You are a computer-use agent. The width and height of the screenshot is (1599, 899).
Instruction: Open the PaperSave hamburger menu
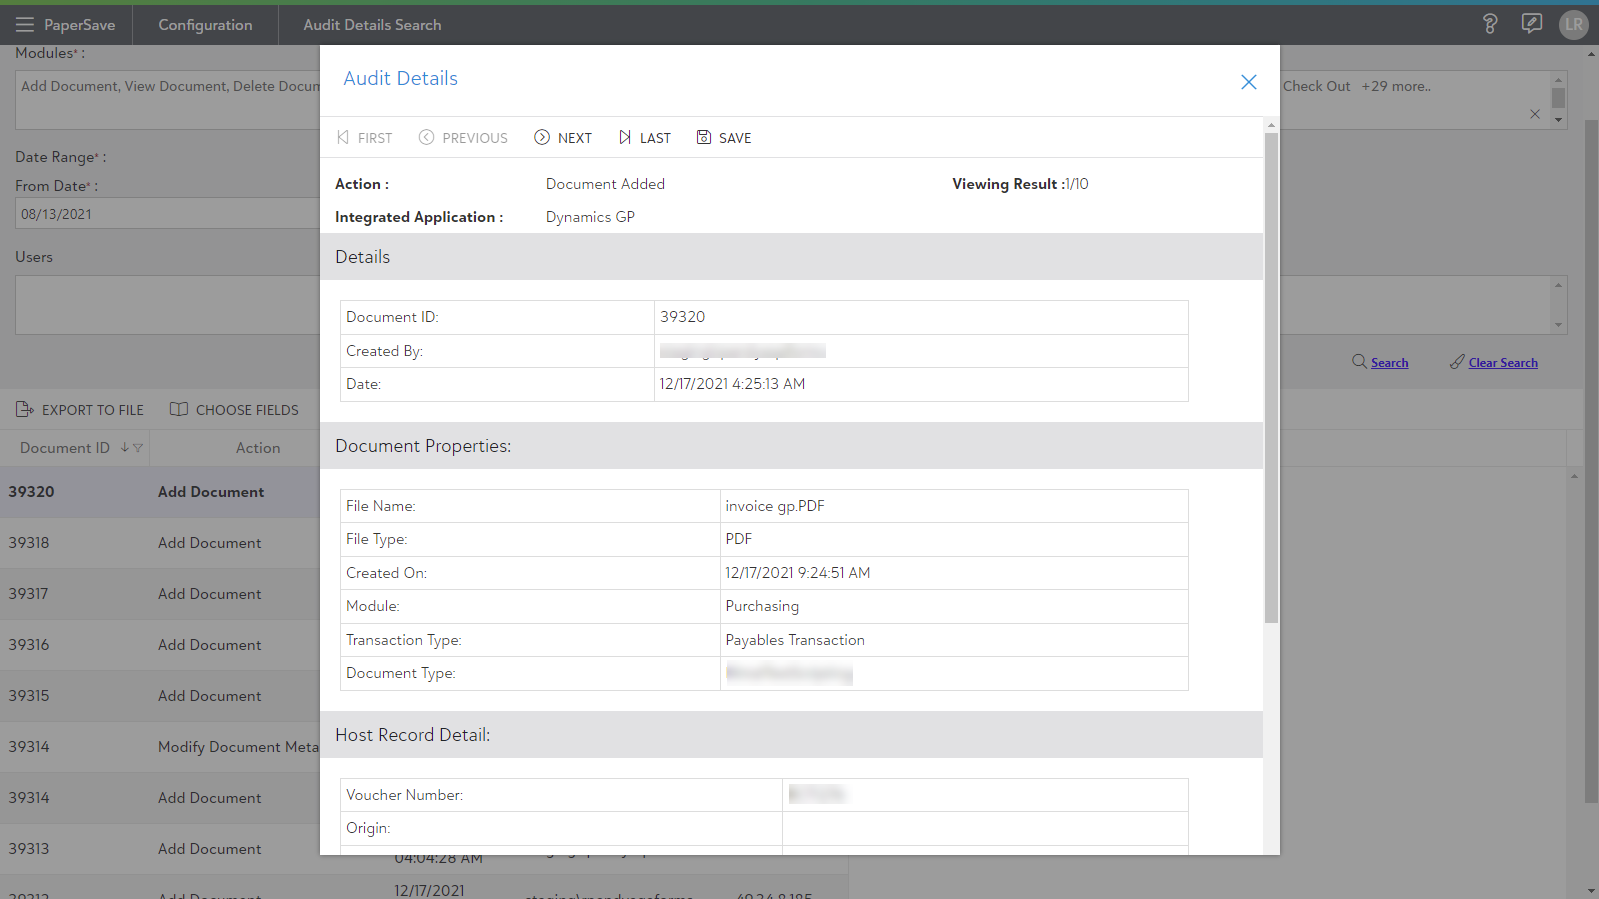24,25
